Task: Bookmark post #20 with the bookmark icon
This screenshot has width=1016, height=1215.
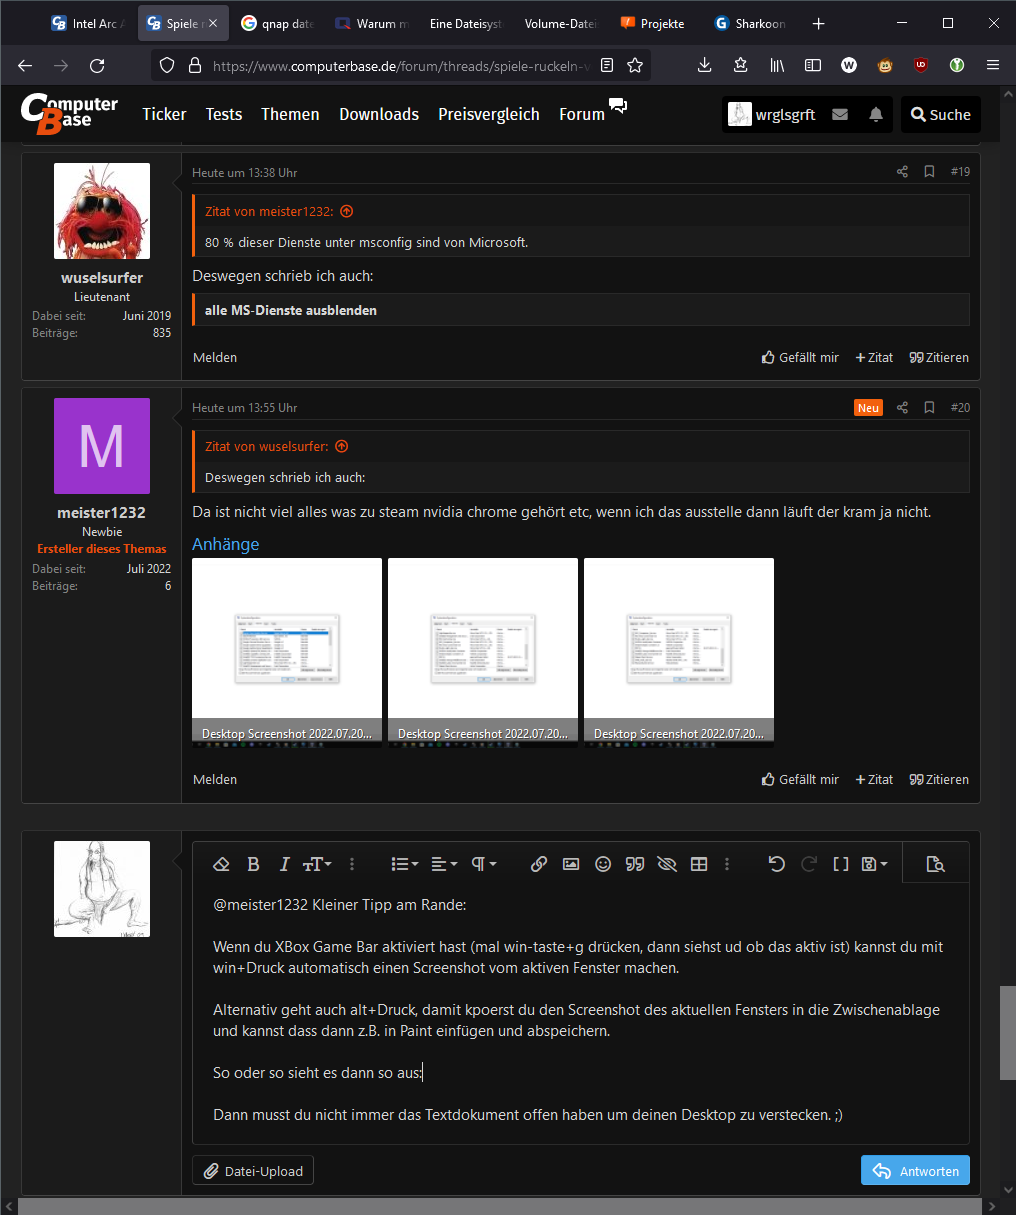Action: [x=929, y=408]
